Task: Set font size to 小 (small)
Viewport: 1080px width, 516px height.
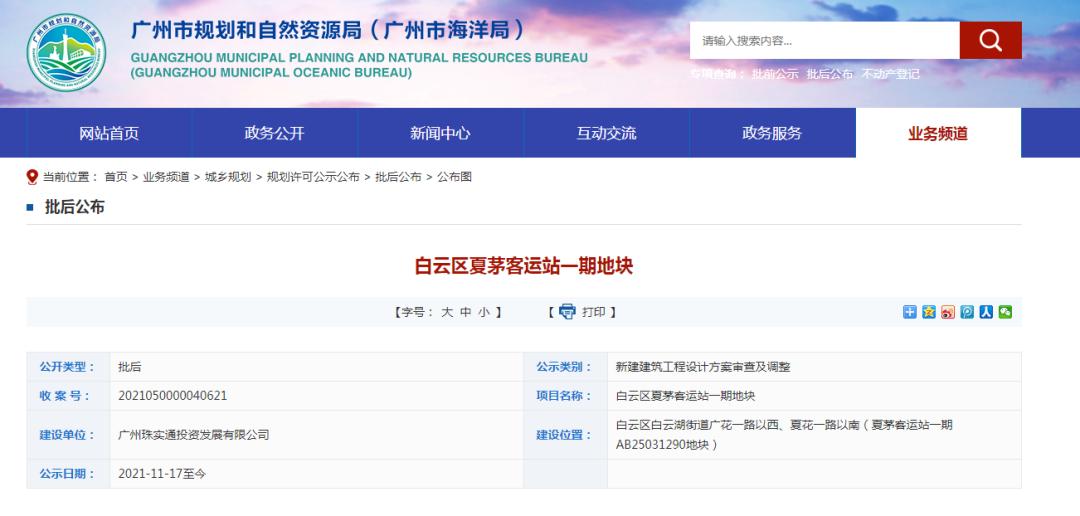Action: click(x=483, y=312)
